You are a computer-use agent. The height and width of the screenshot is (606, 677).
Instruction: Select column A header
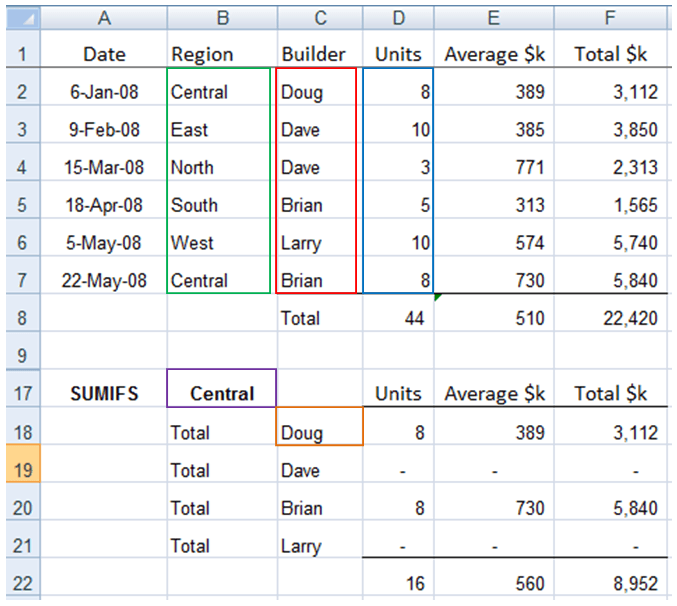[x=104, y=18]
